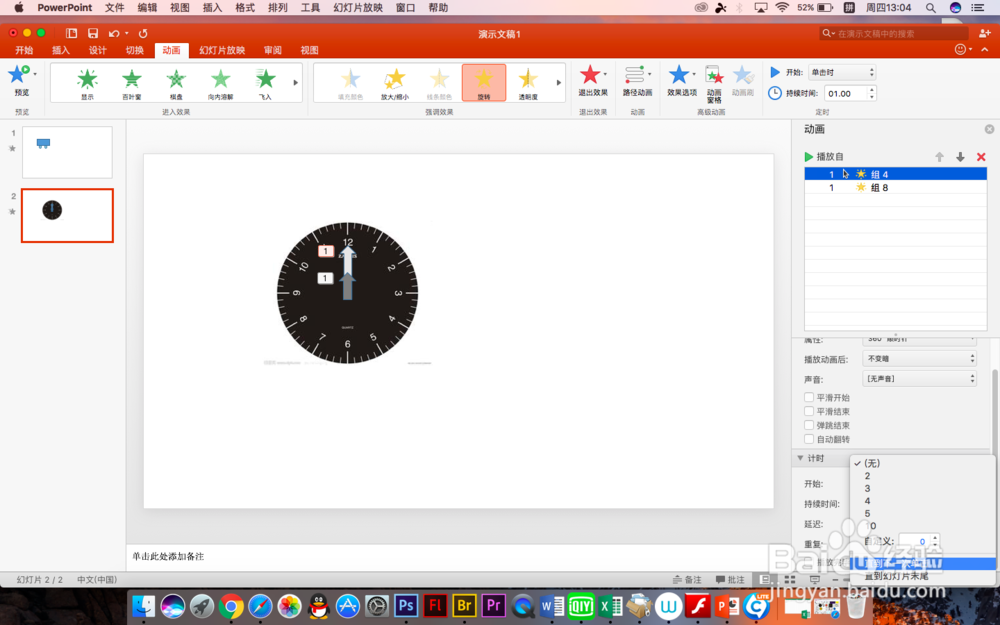Open the 声音 dropdown
The image size is (1000, 625).
point(919,379)
